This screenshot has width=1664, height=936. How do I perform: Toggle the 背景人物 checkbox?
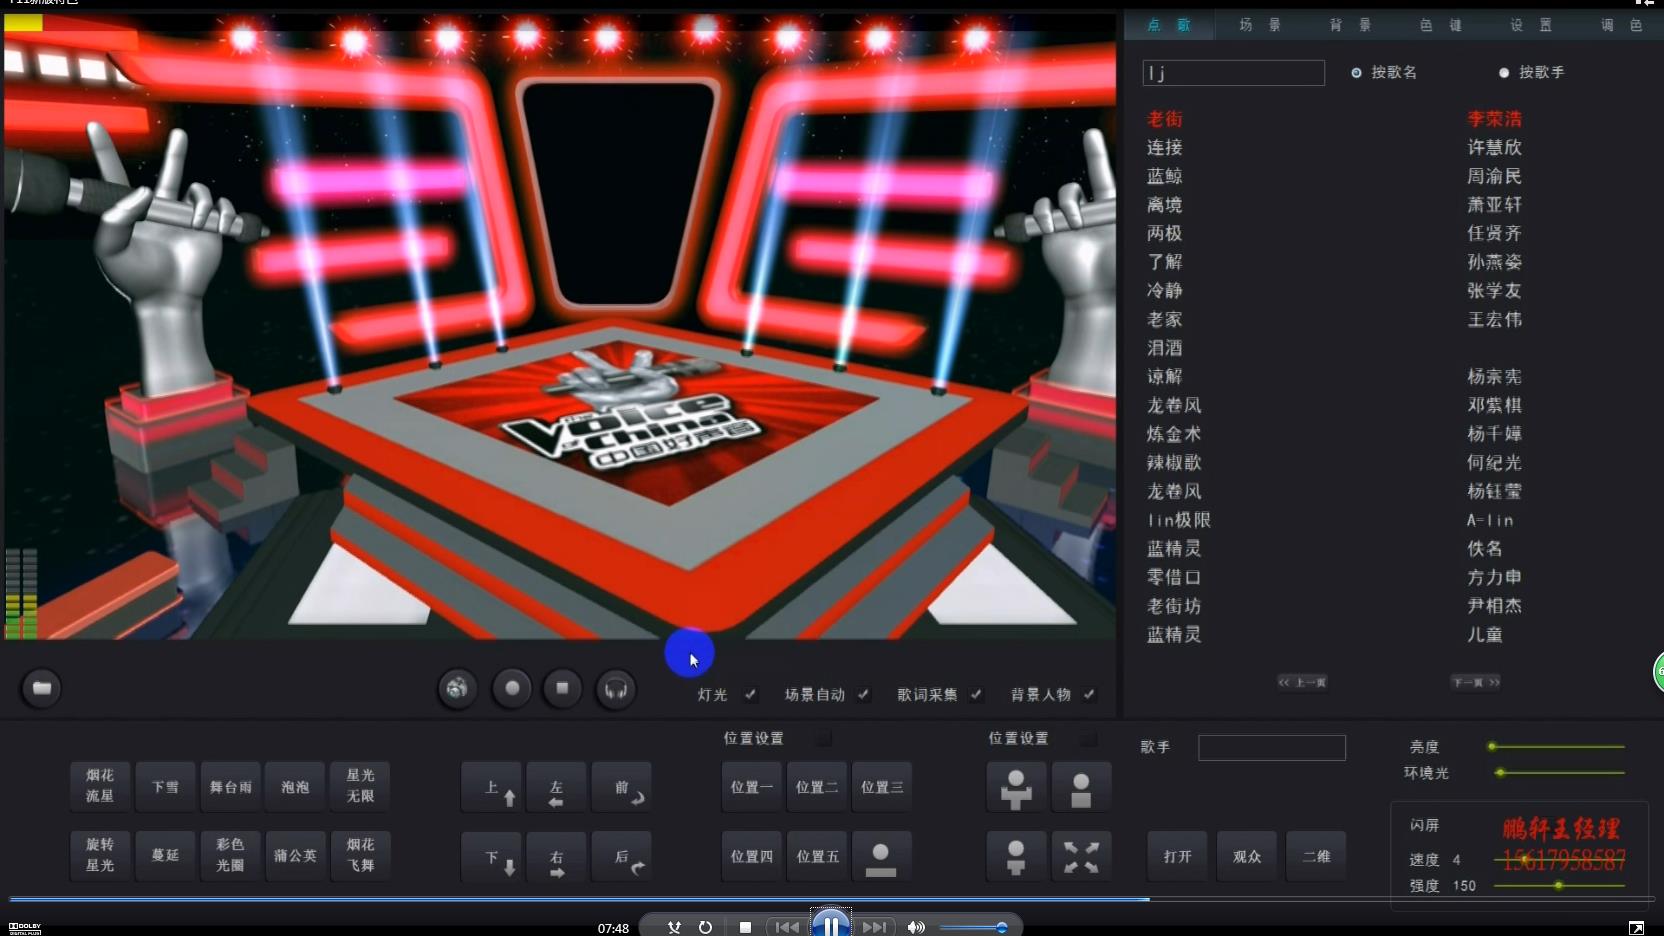pyautogui.click(x=1089, y=694)
